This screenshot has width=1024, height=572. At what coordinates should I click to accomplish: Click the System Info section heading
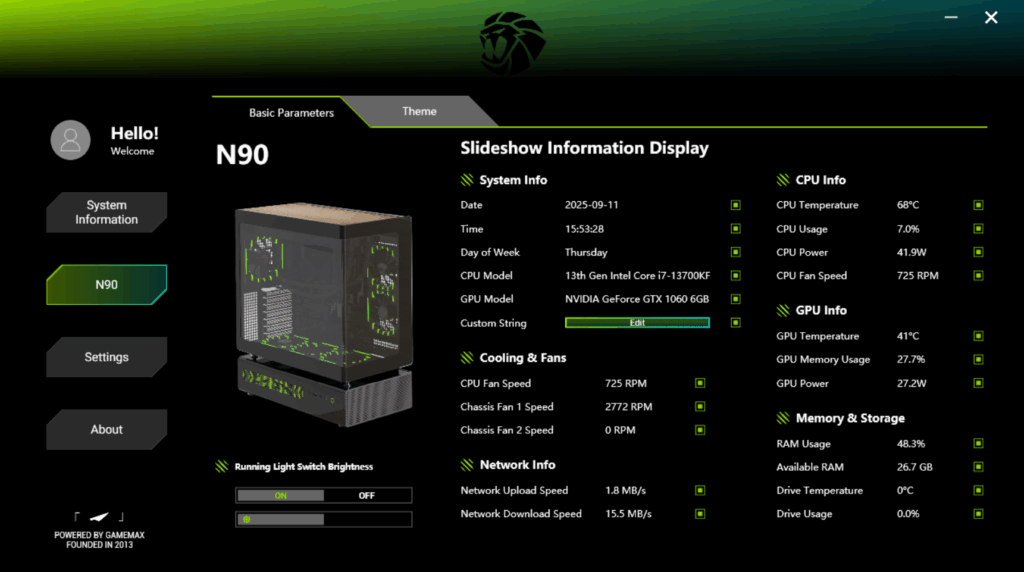click(513, 180)
